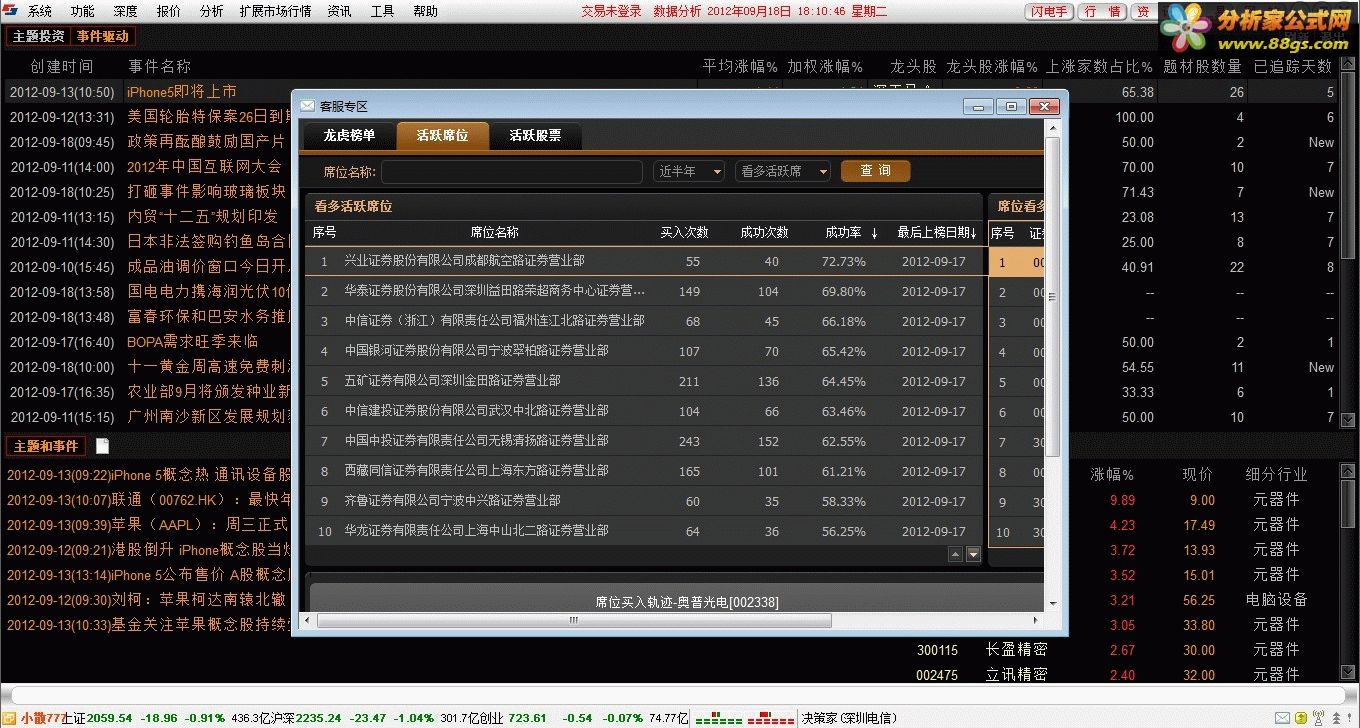Image resolution: width=1360 pixels, height=728 pixels.
Task: Click the 上证 index value 2059.54
Action: coord(110,718)
